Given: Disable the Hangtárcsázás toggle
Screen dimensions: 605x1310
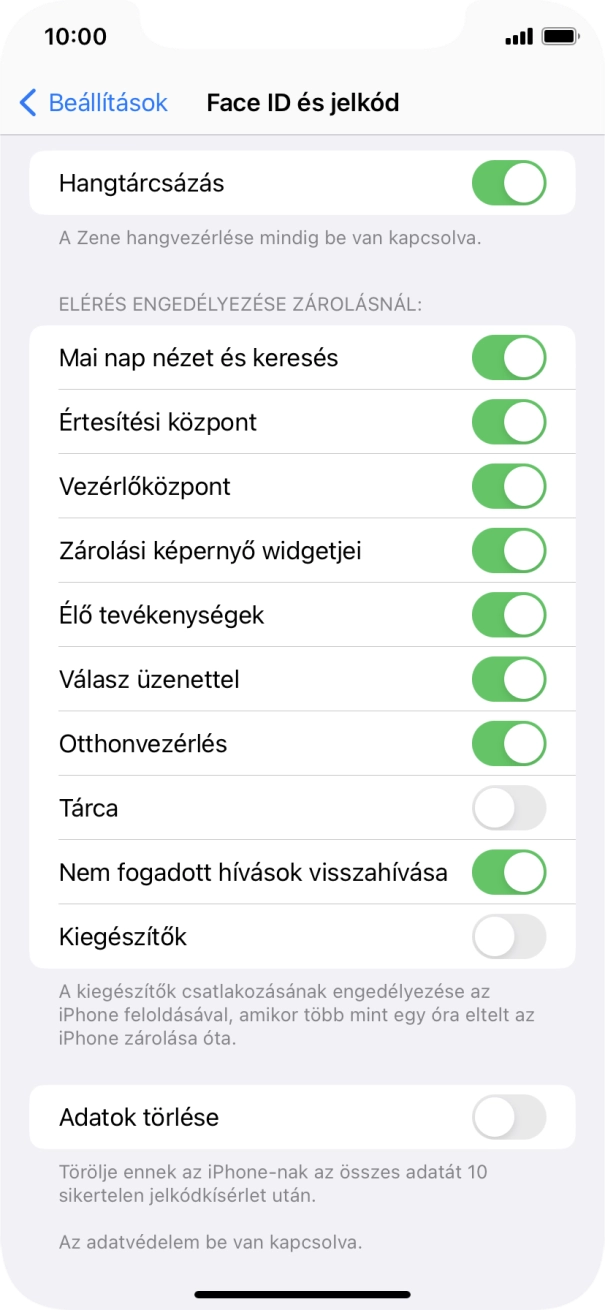Looking at the screenshot, I should click(508, 183).
